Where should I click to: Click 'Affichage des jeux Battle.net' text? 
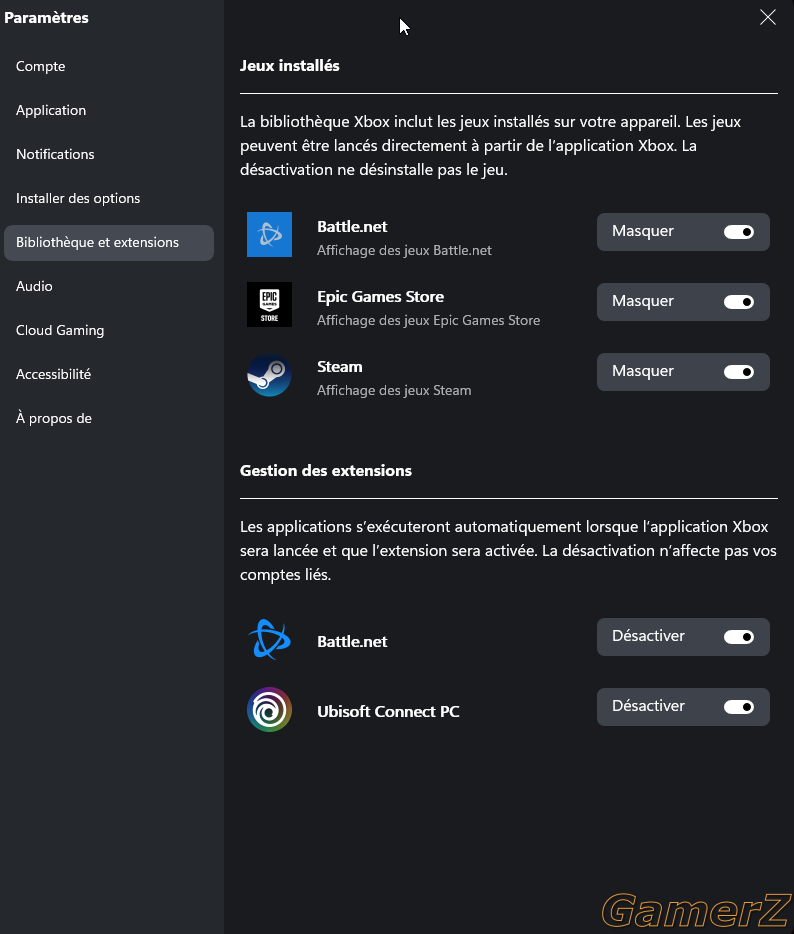(404, 250)
